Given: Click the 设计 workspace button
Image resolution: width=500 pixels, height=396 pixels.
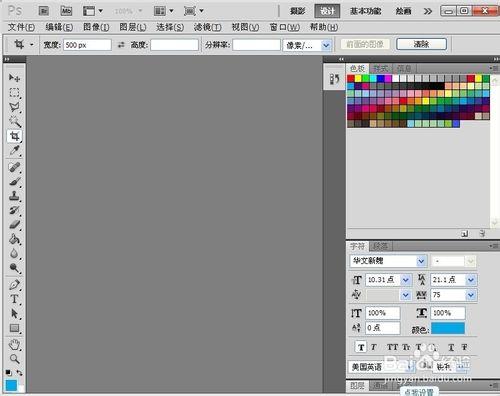Looking at the screenshot, I should click(327, 11).
